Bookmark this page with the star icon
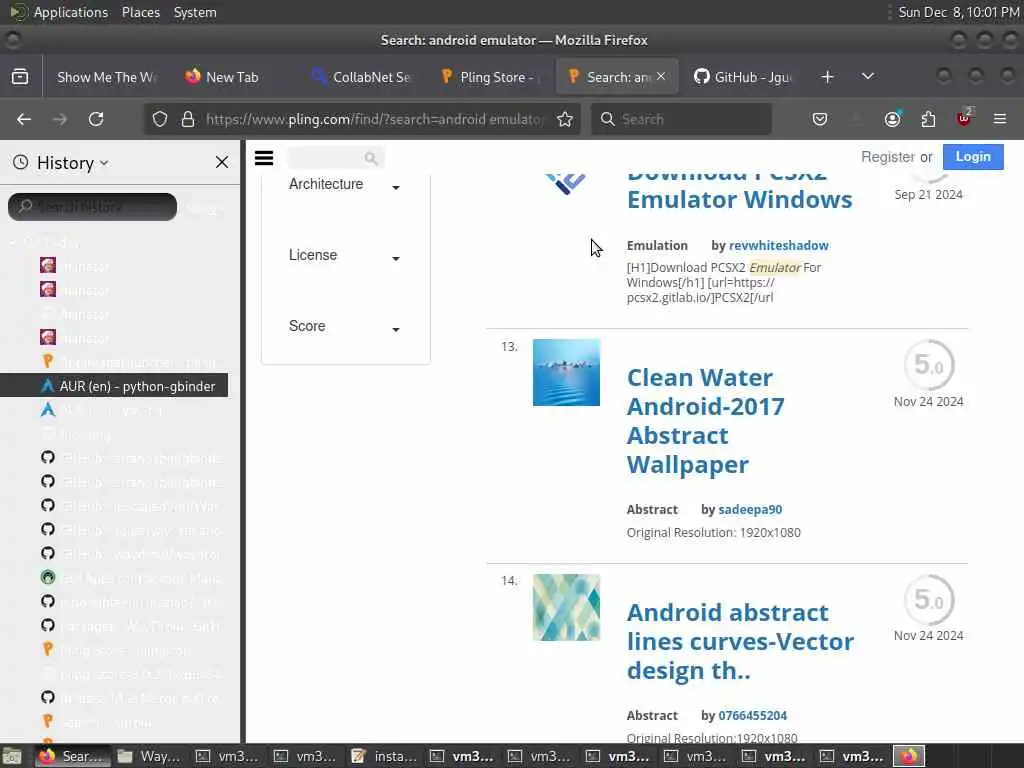Image resolution: width=1024 pixels, height=768 pixels. coord(565,119)
